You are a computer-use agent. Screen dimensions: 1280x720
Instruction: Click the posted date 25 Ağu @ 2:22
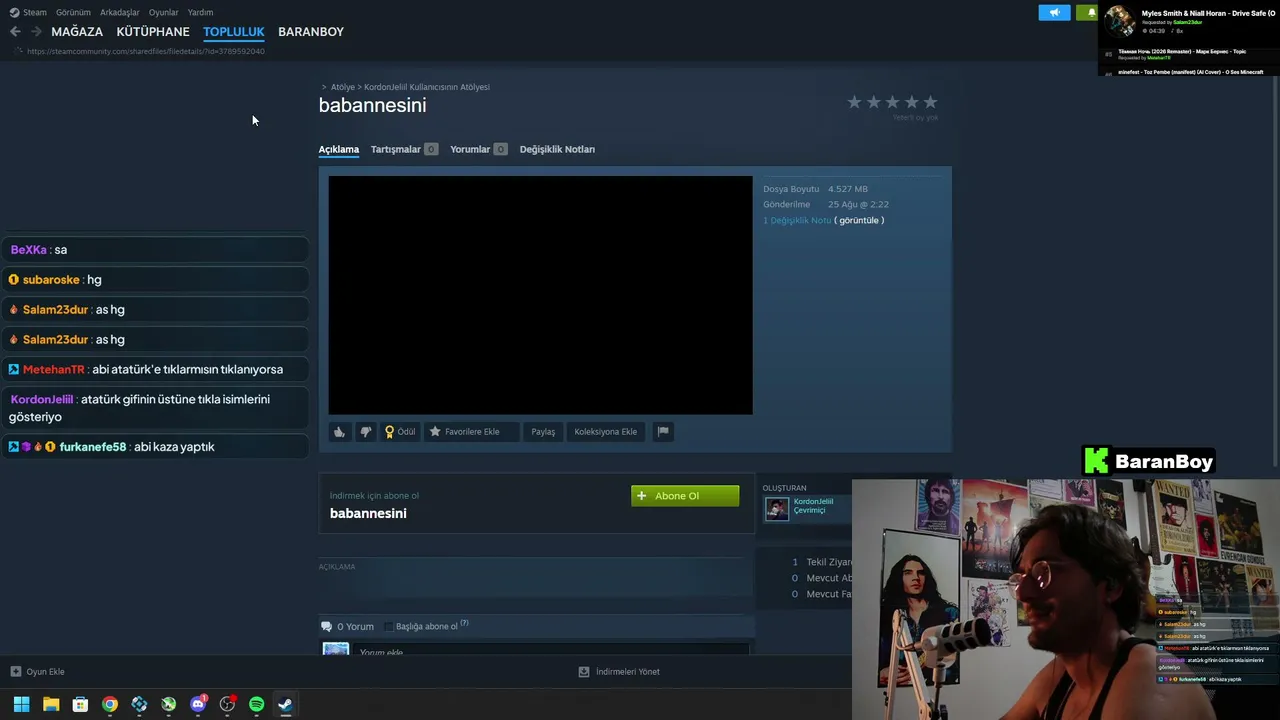(858, 205)
